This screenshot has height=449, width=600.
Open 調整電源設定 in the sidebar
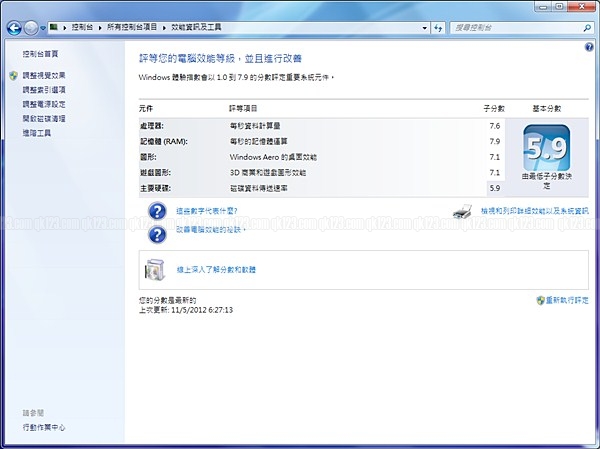pyautogui.click(x=44, y=104)
